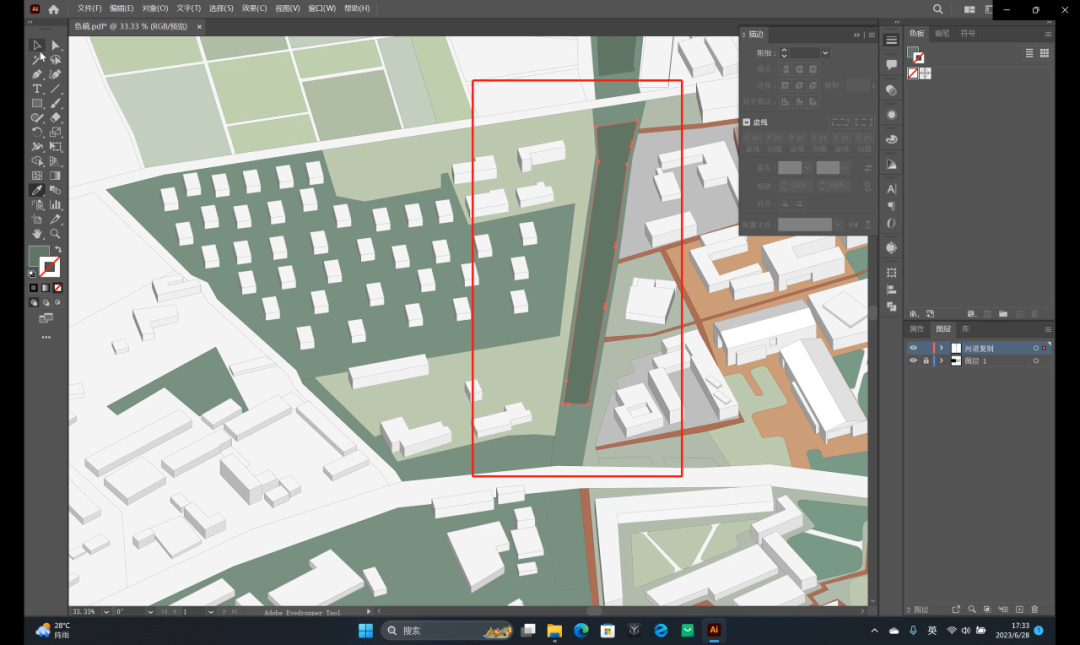Select the Gradient tool
Screen dimensions: 1080x645
[55, 176]
